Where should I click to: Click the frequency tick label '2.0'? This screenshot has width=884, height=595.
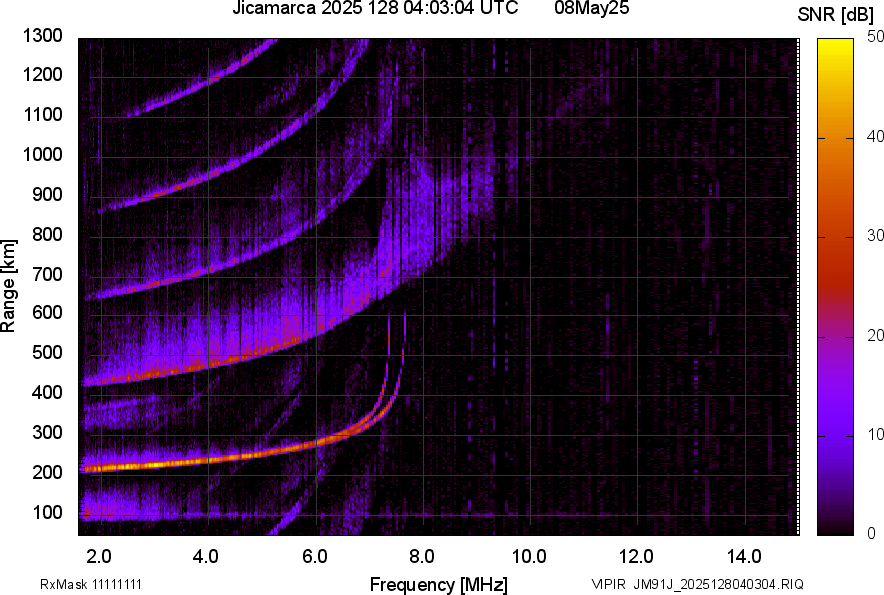pyautogui.click(x=99, y=557)
